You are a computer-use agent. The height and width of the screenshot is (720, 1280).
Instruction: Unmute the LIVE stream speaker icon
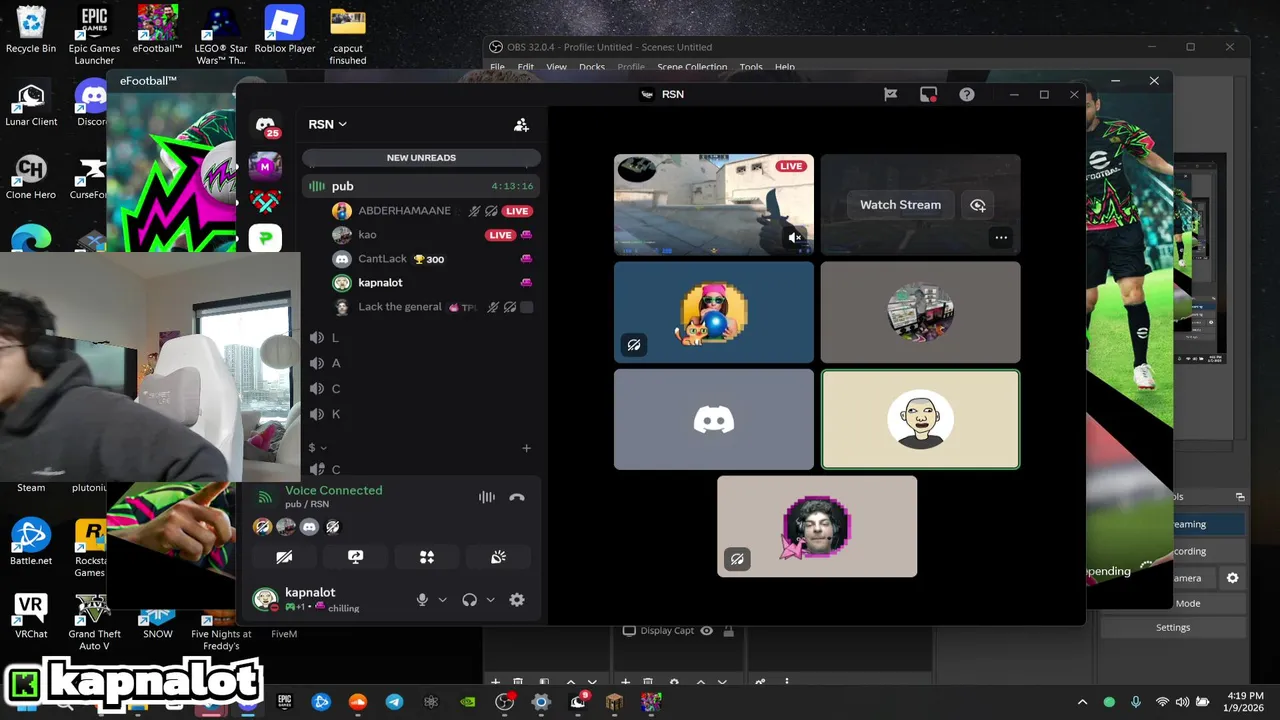coord(795,238)
